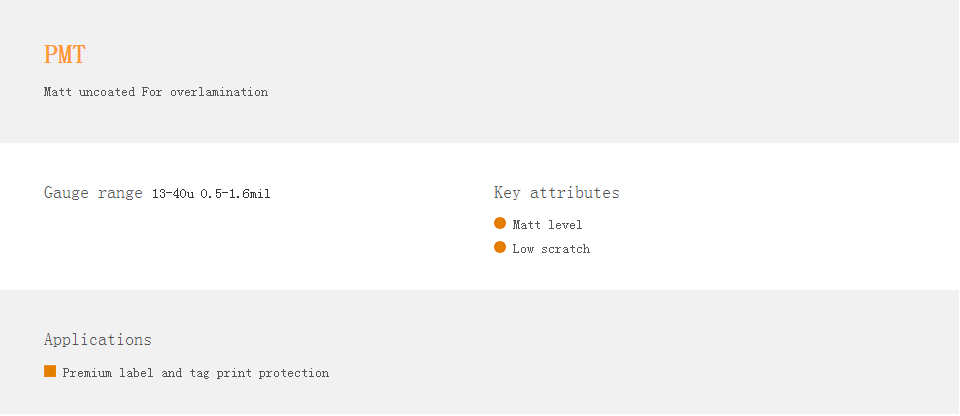Click the 0.5-1.6mil gauge value
The width and height of the screenshot is (960, 416).
pyautogui.click(x=236, y=194)
